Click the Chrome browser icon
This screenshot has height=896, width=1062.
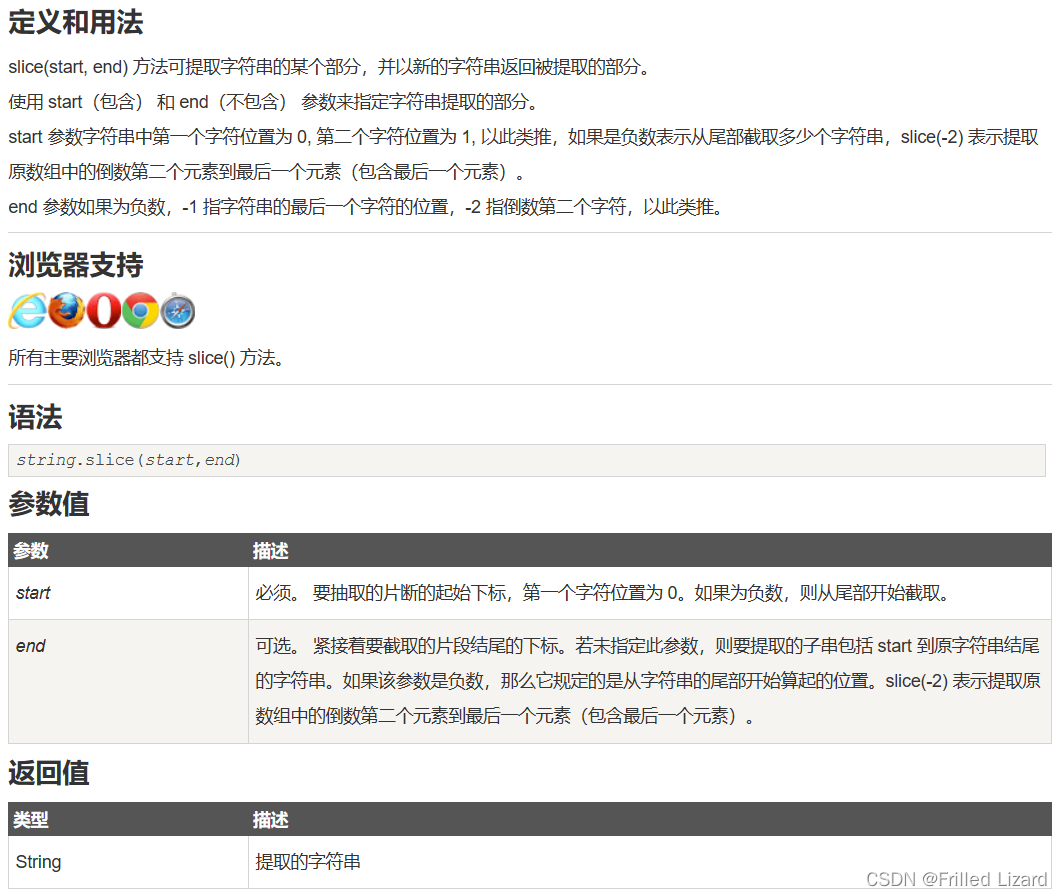(x=139, y=311)
